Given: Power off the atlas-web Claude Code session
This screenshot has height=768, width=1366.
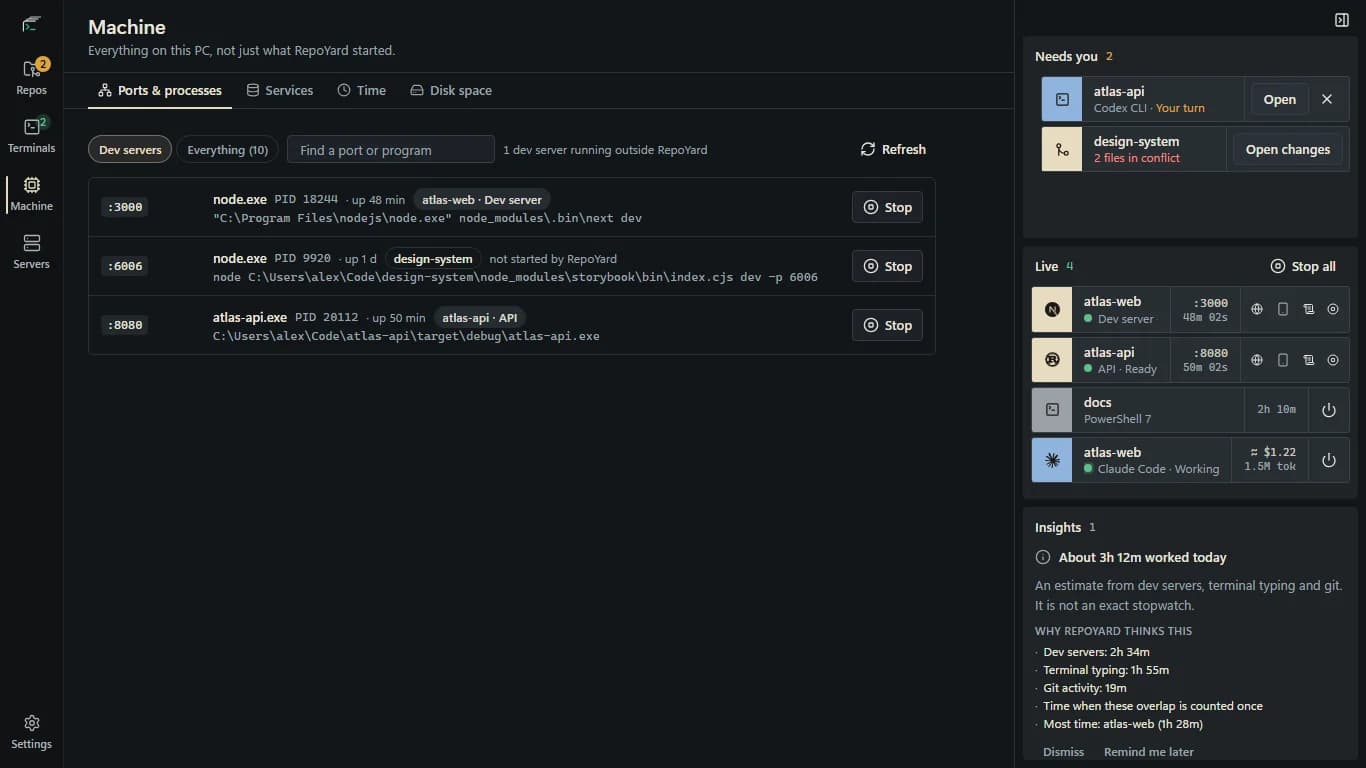Looking at the screenshot, I should click(x=1329, y=460).
